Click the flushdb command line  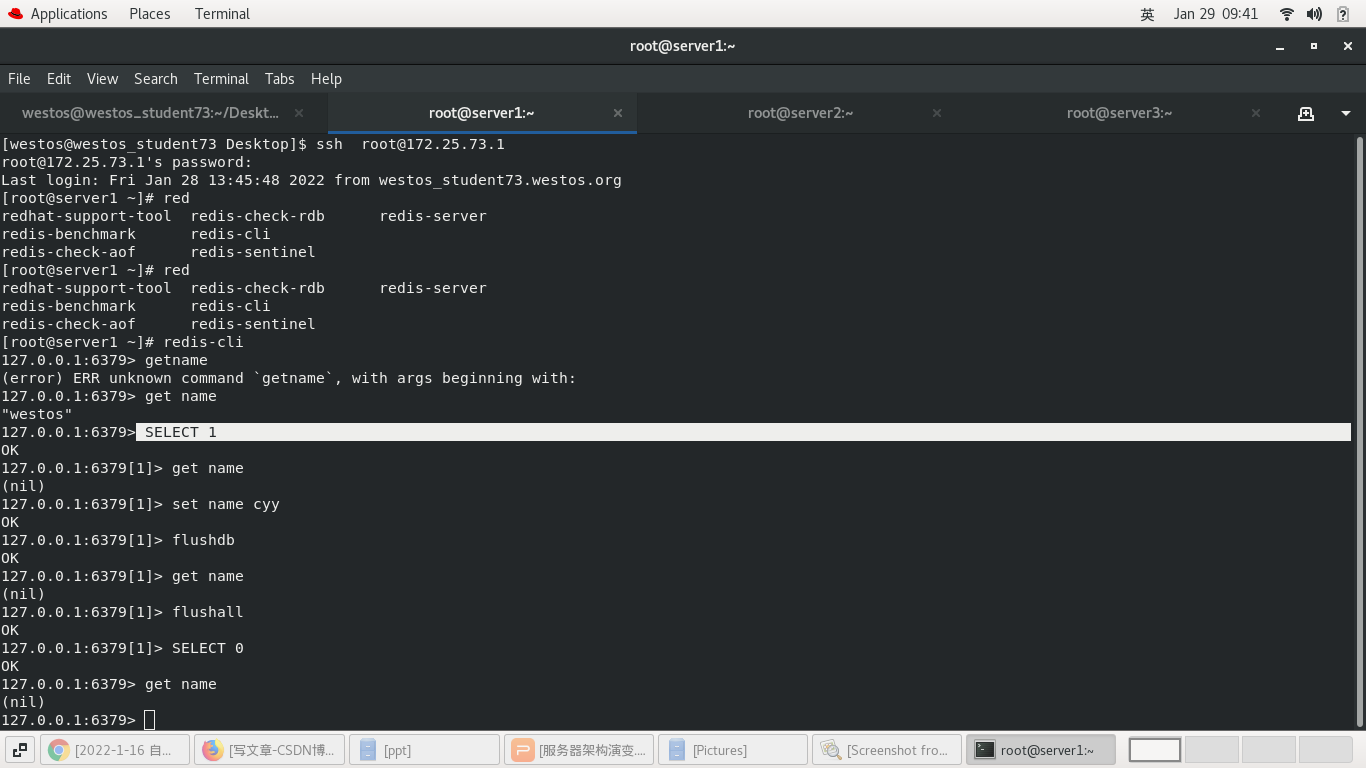(118, 540)
